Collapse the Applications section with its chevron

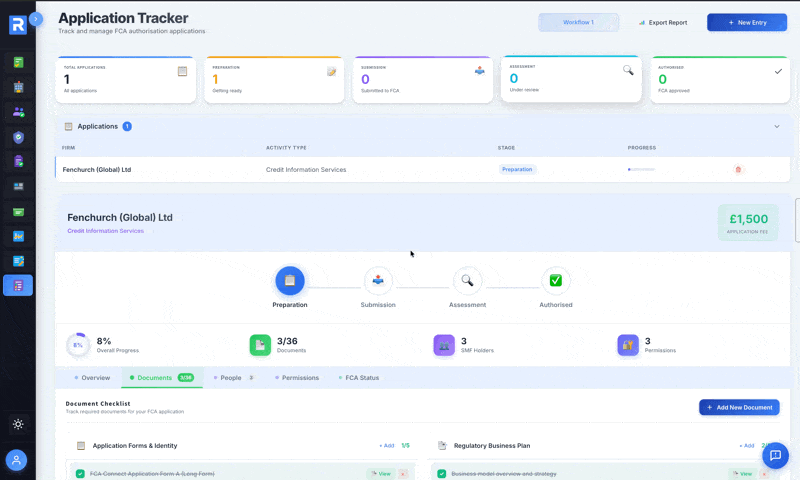pyautogui.click(x=777, y=127)
